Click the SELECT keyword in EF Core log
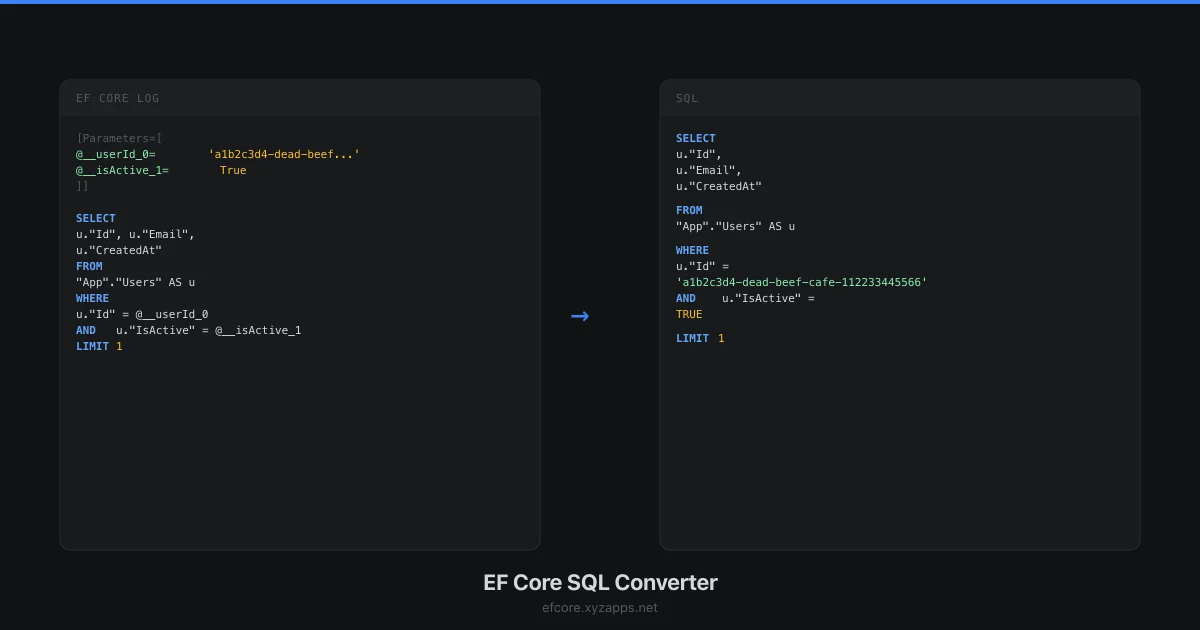 point(96,218)
